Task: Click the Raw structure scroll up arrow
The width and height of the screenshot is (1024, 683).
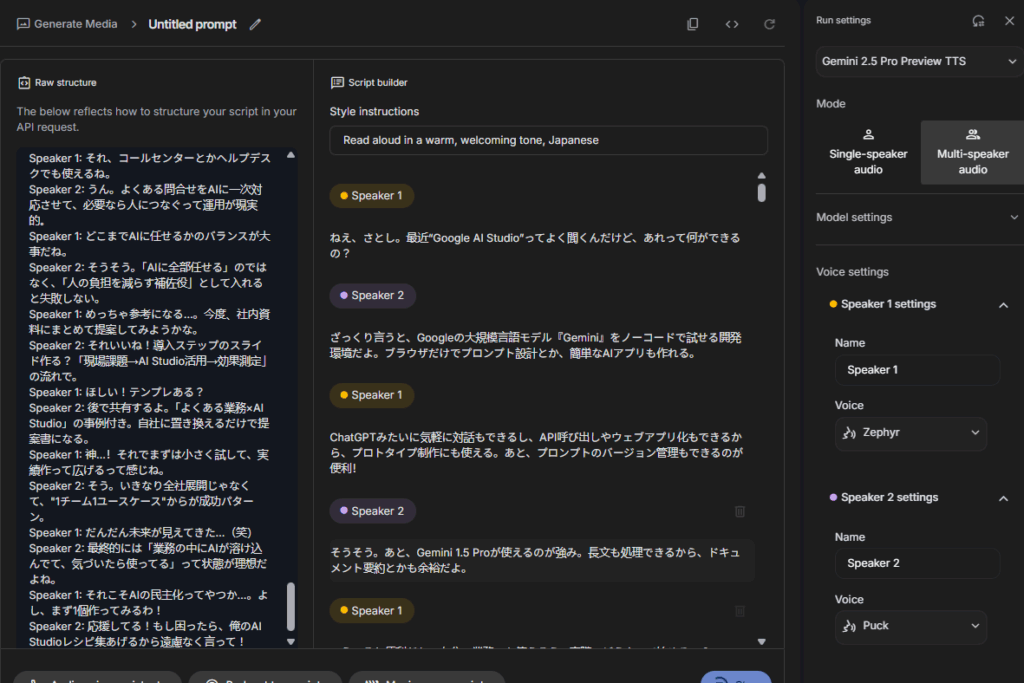Action: click(291, 155)
